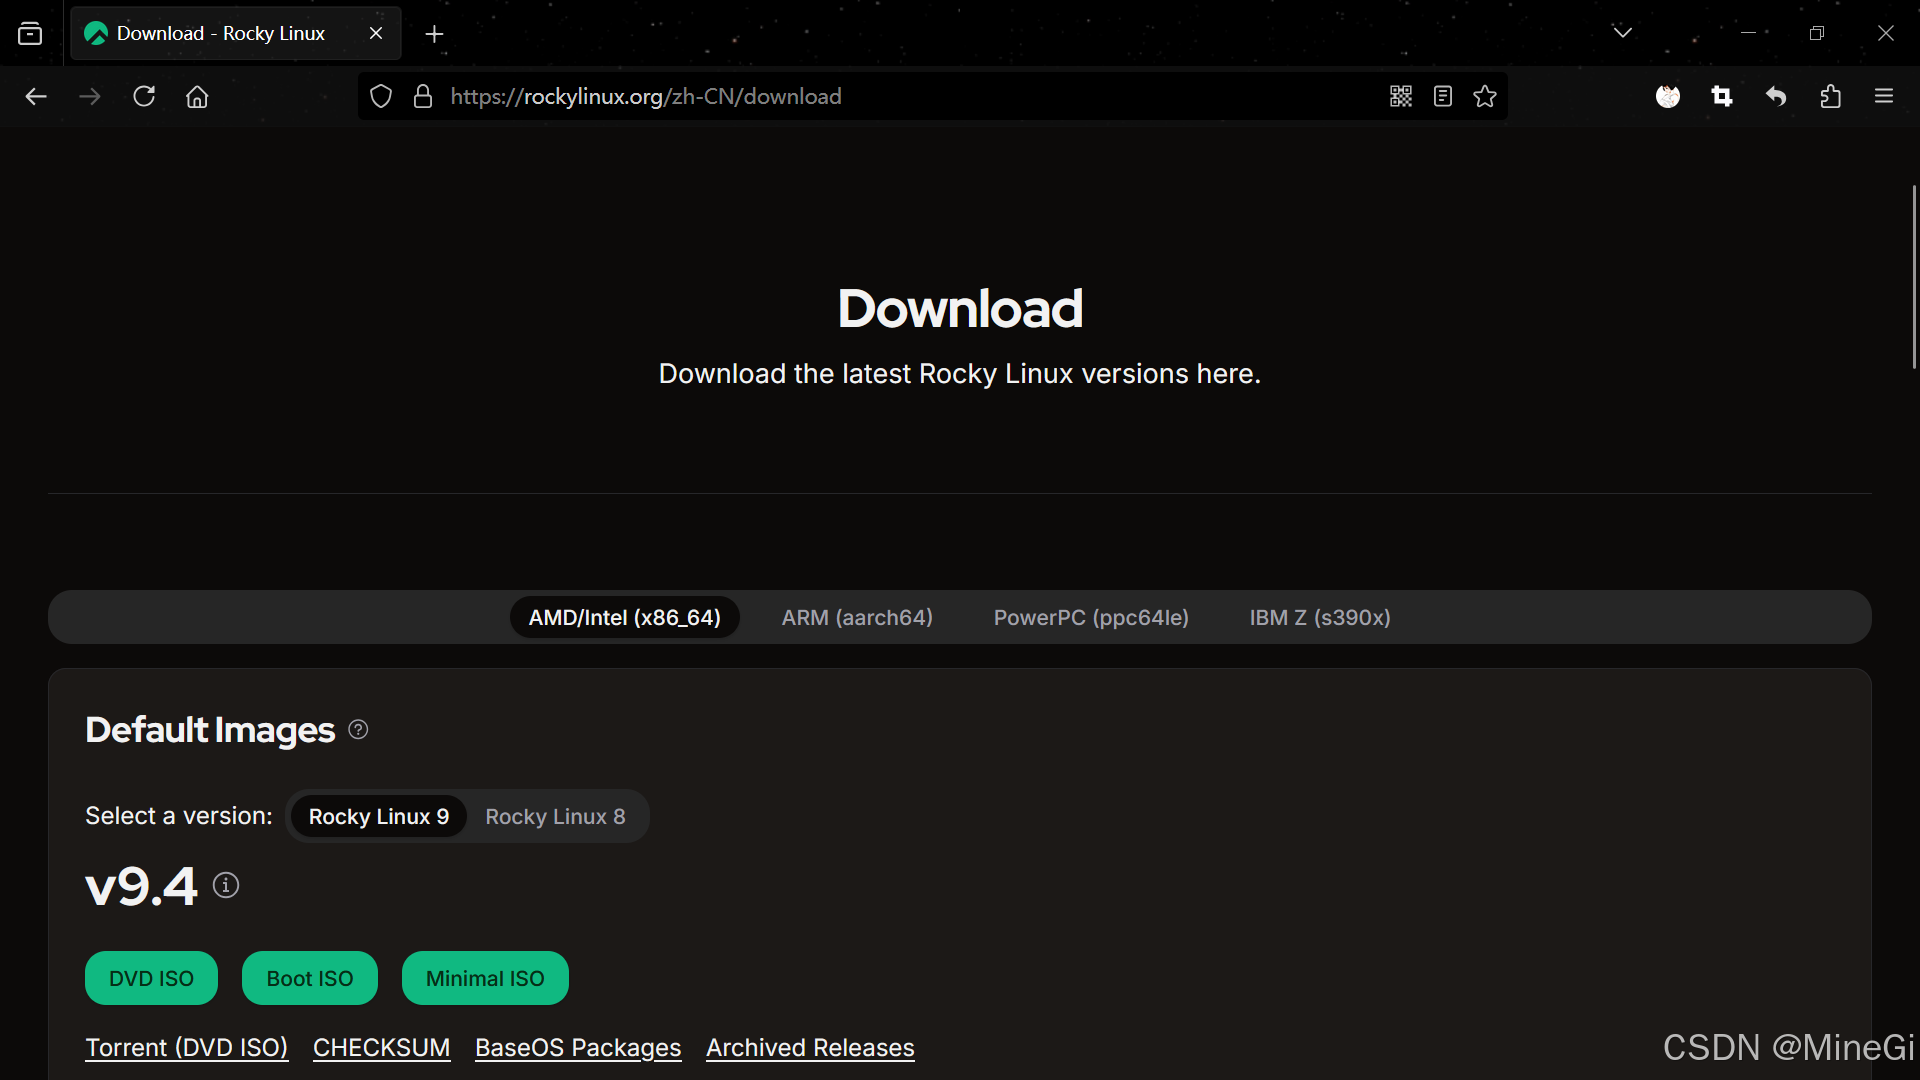Screen dimensions: 1920x1080
Task: Open the extensions puzzle piece icon
Action: (x=1830, y=96)
